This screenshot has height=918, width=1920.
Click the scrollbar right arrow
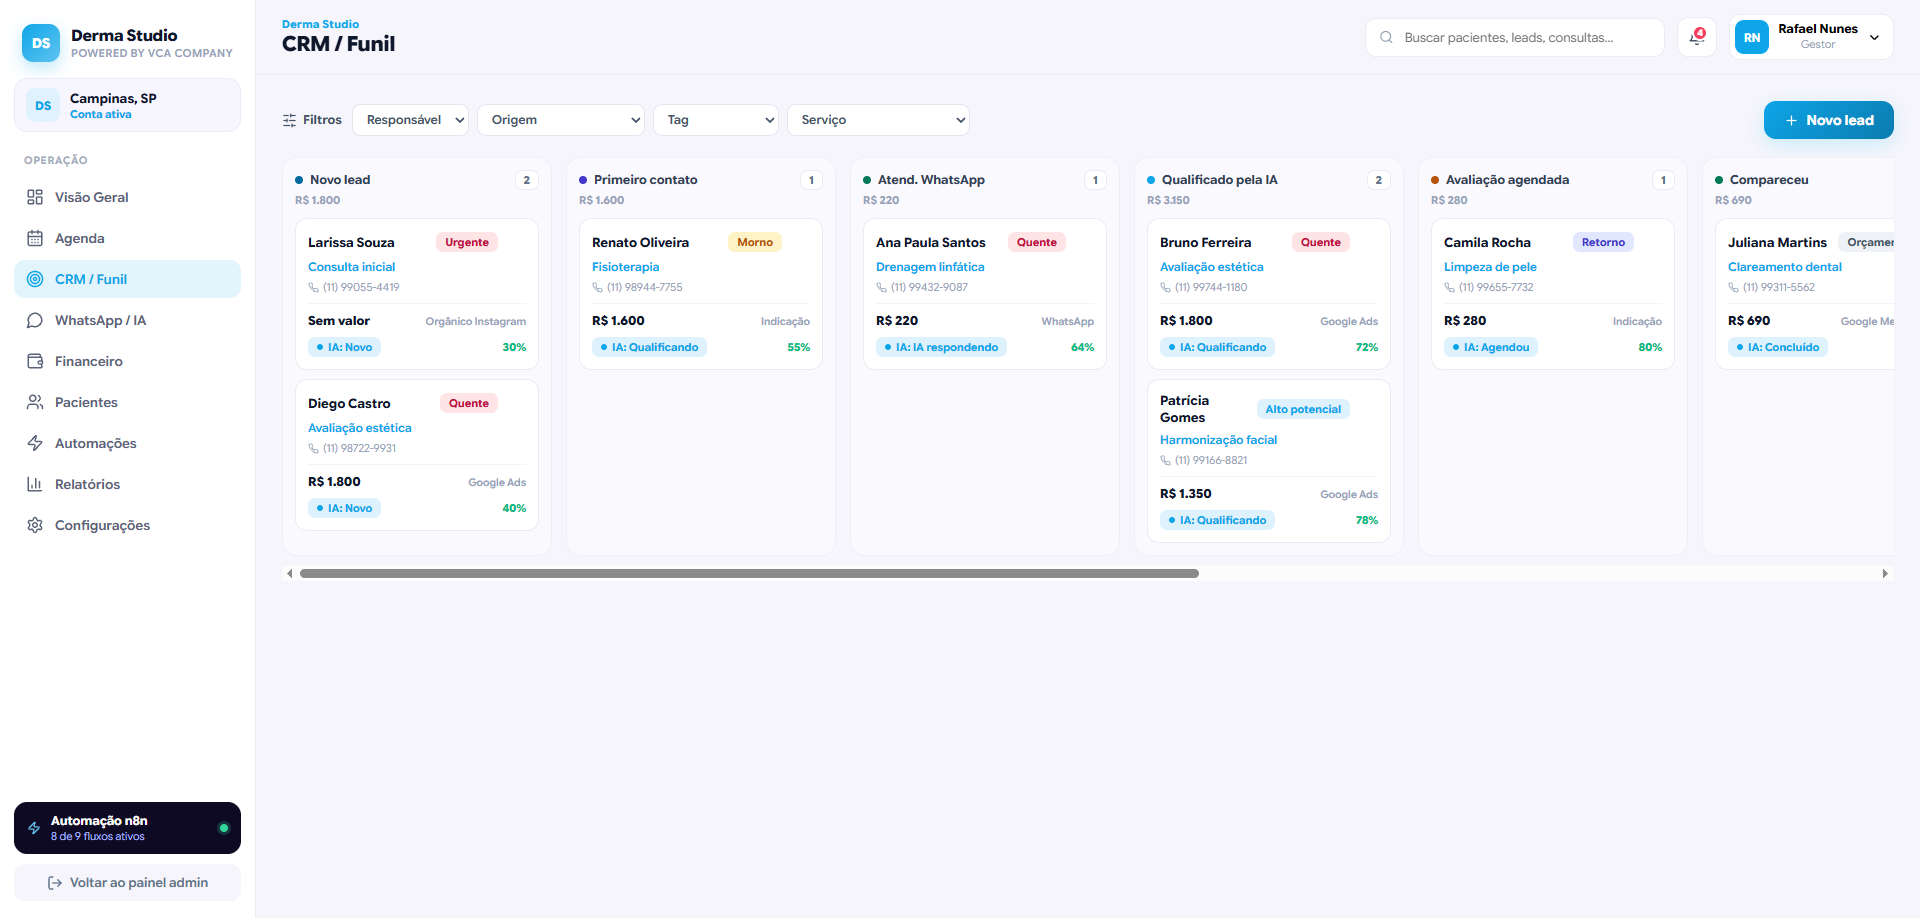point(1885,574)
